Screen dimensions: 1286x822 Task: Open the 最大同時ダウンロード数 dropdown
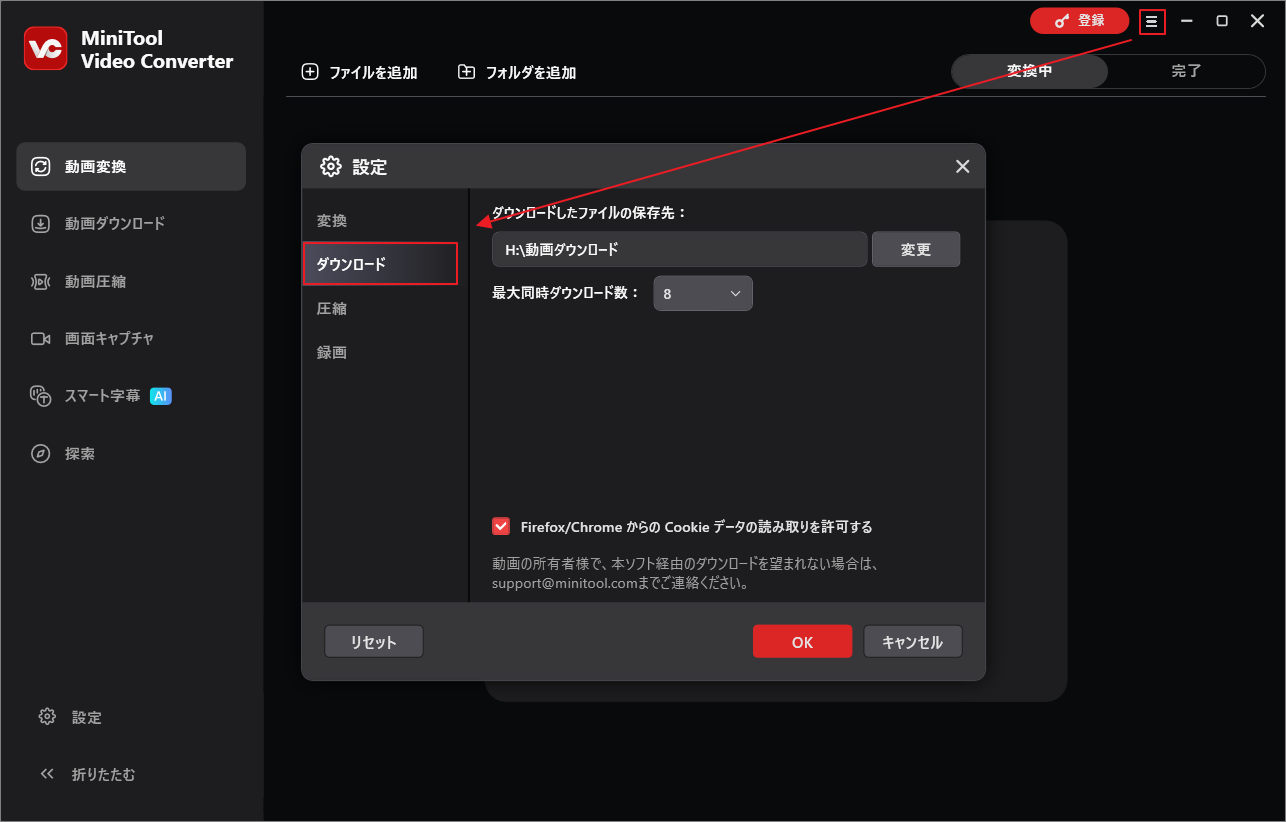coord(703,293)
